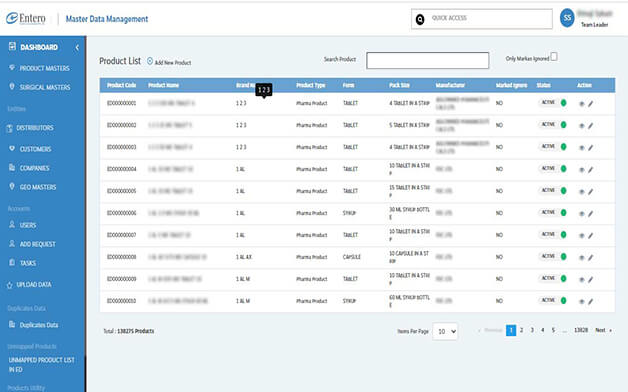Click Add New Product link
The height and width of the screenshot is (392, 628).
pyautogui.click(x=169, y=62)
